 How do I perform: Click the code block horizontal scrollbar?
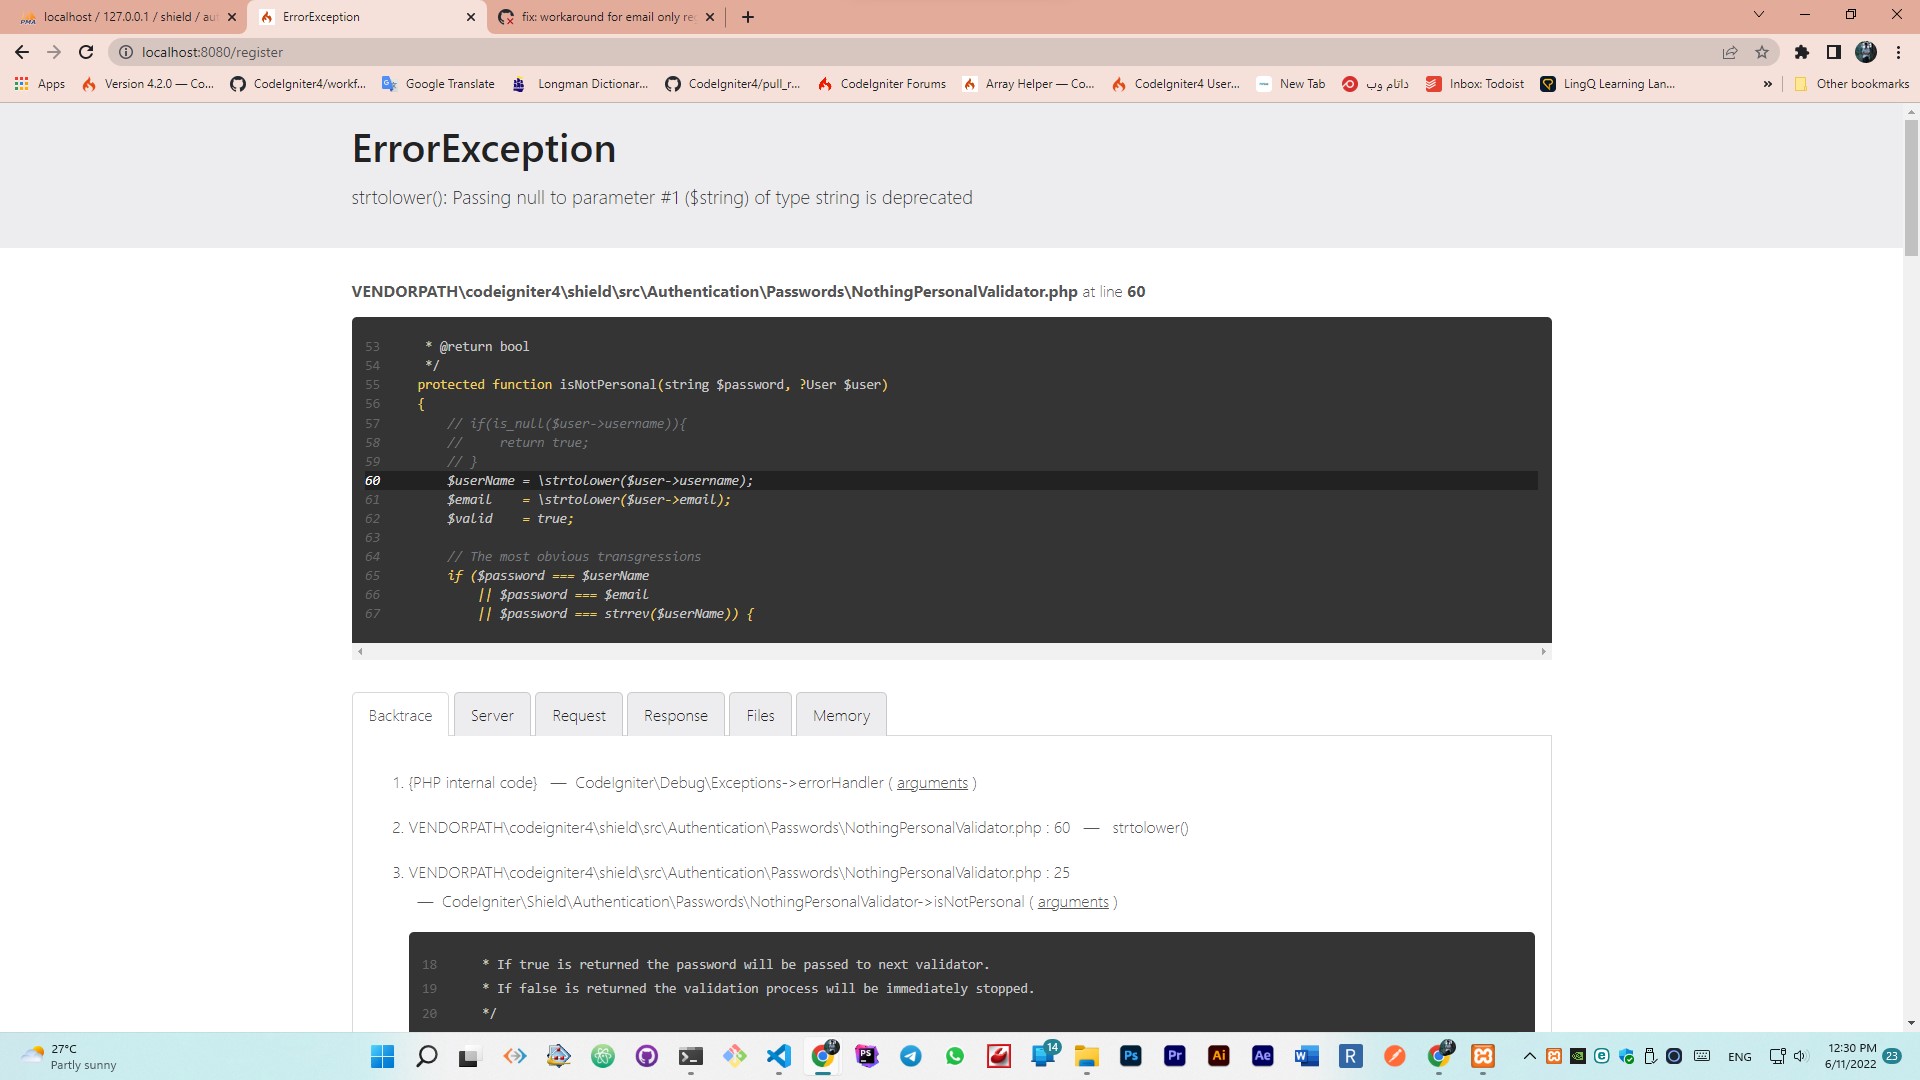pyautogui.click(x=950, y=652)
